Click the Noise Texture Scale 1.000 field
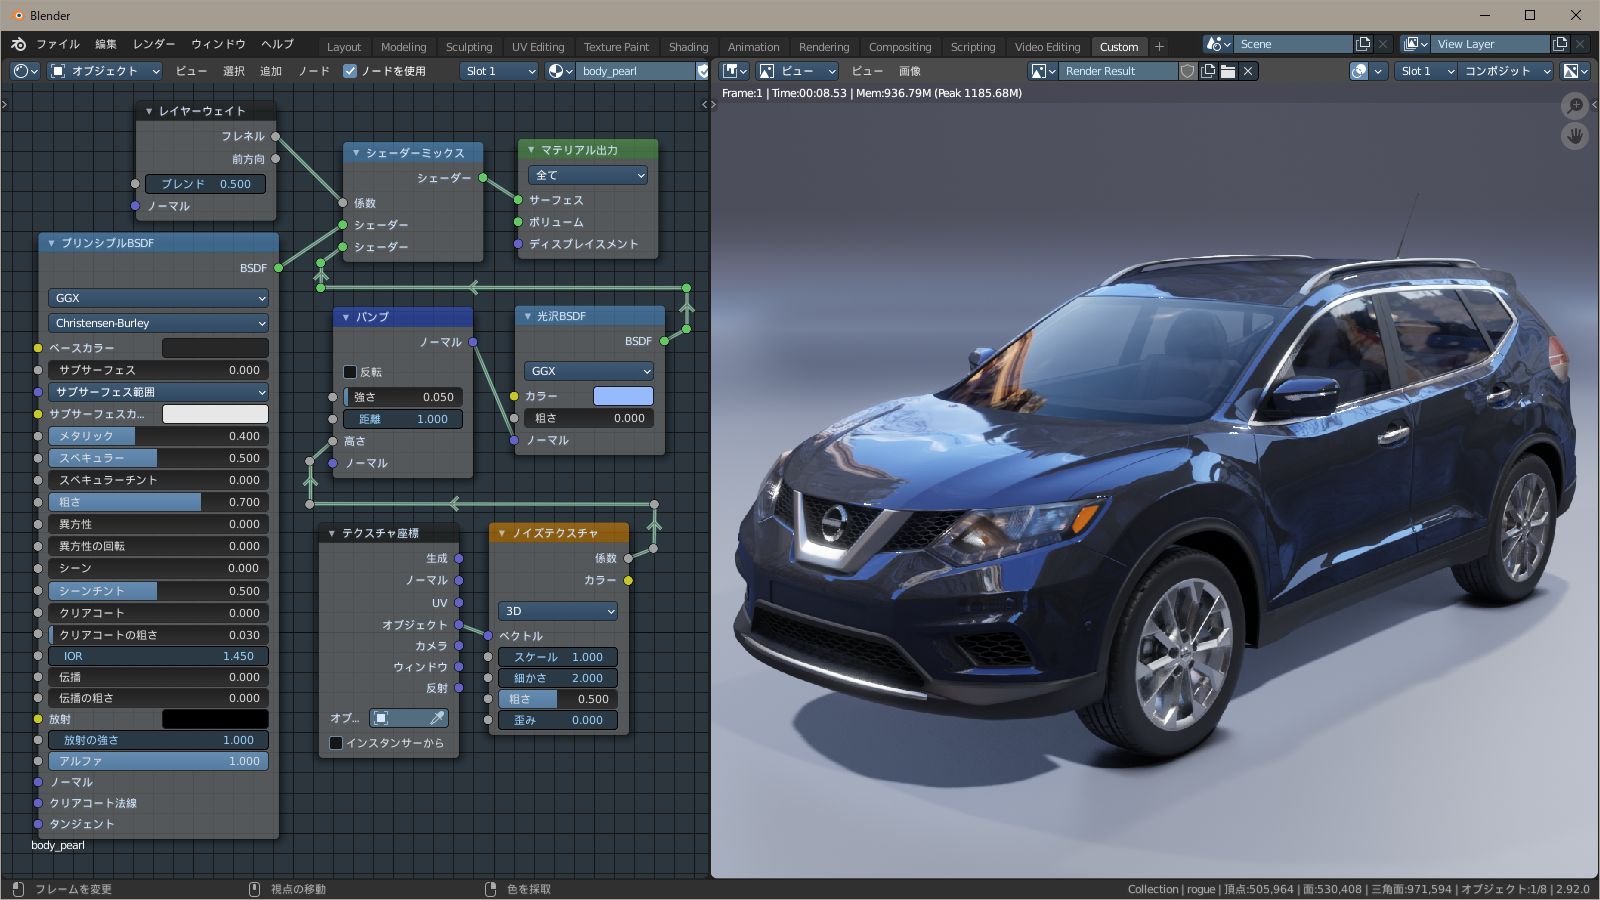 pyautogui.click(x=558, y=657)
